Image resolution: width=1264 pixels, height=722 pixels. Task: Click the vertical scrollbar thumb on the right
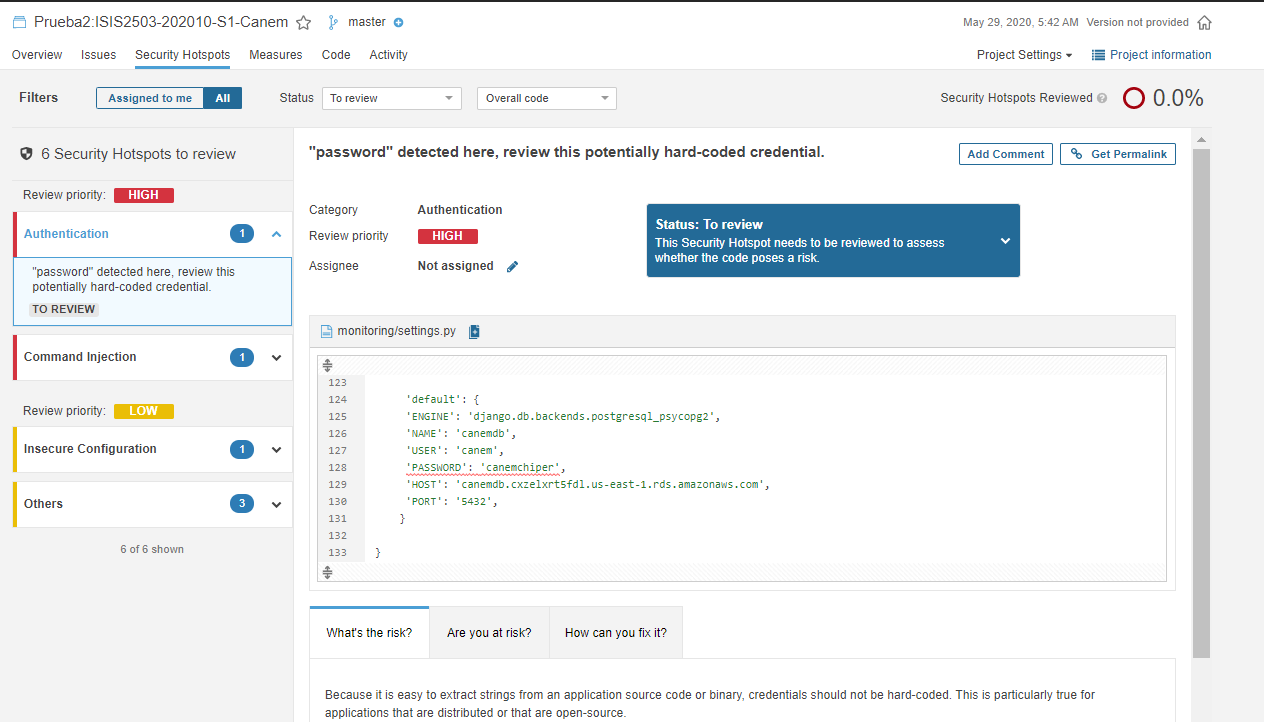(x=1201, y=403)
